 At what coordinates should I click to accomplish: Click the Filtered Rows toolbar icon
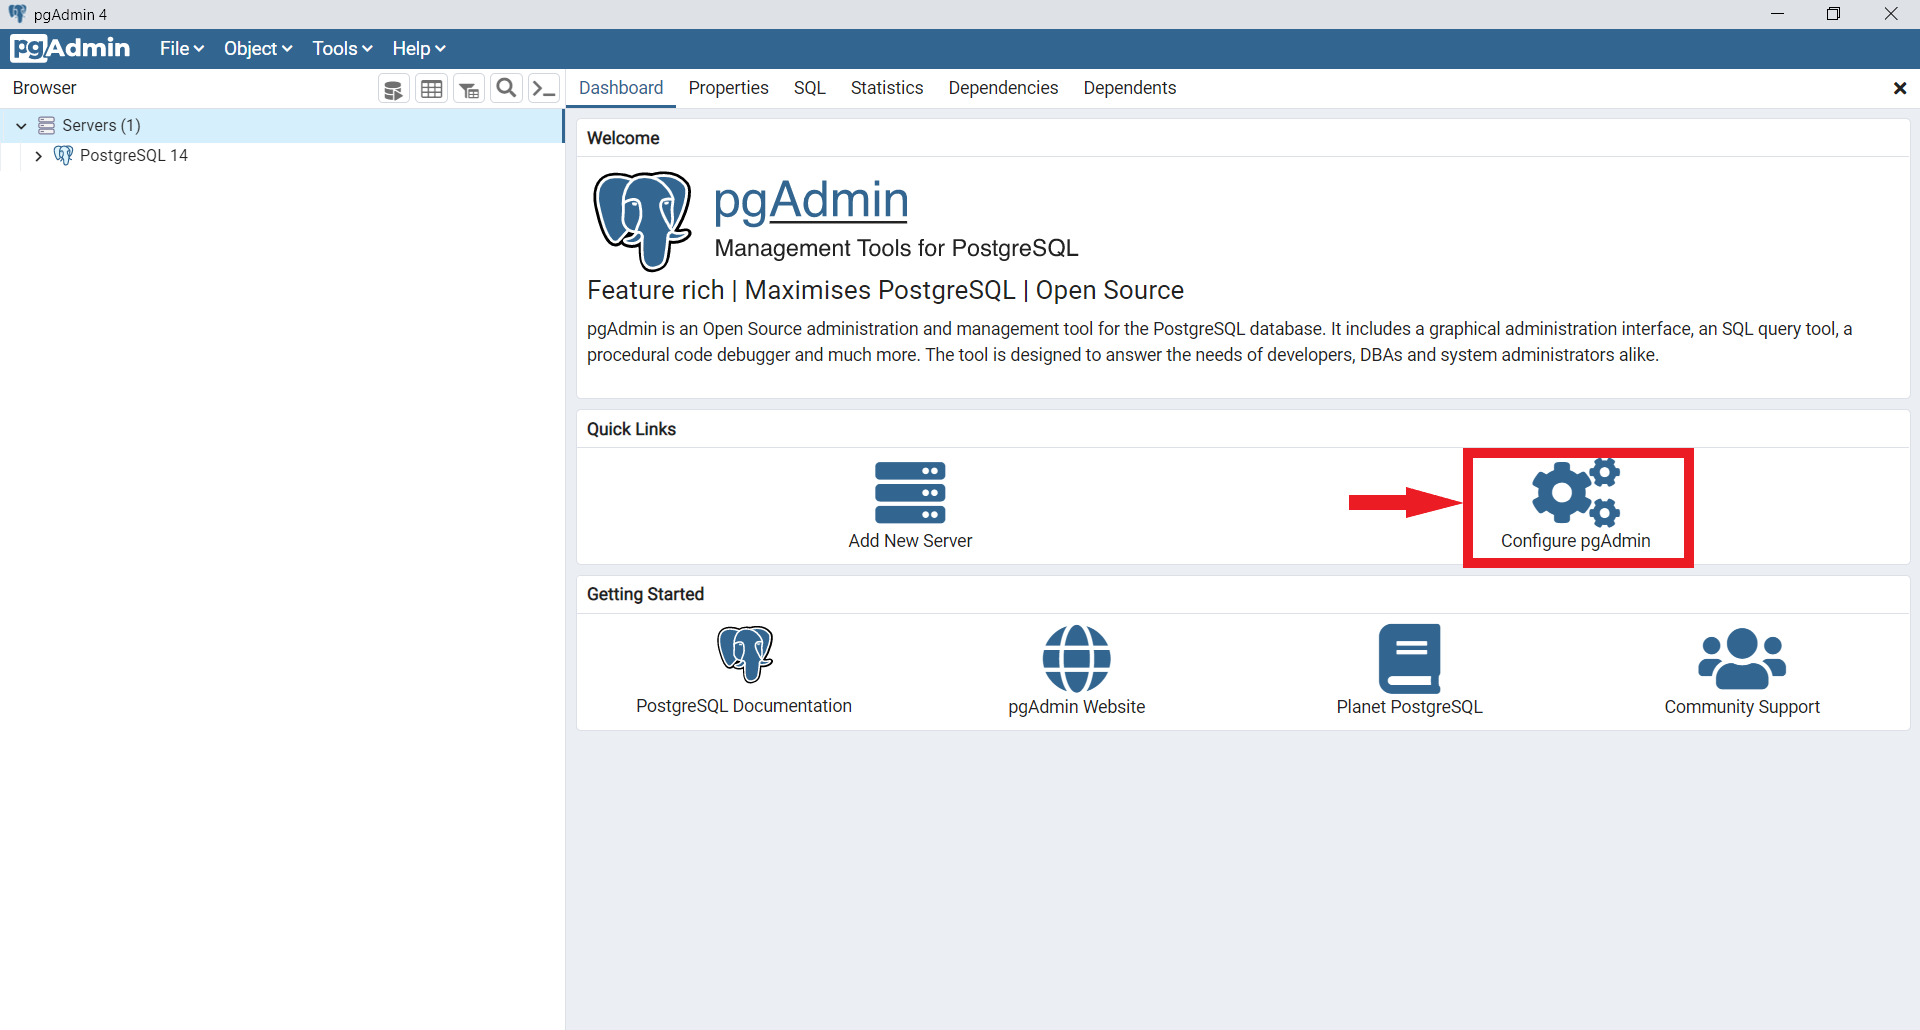click(x=469, y=89)
